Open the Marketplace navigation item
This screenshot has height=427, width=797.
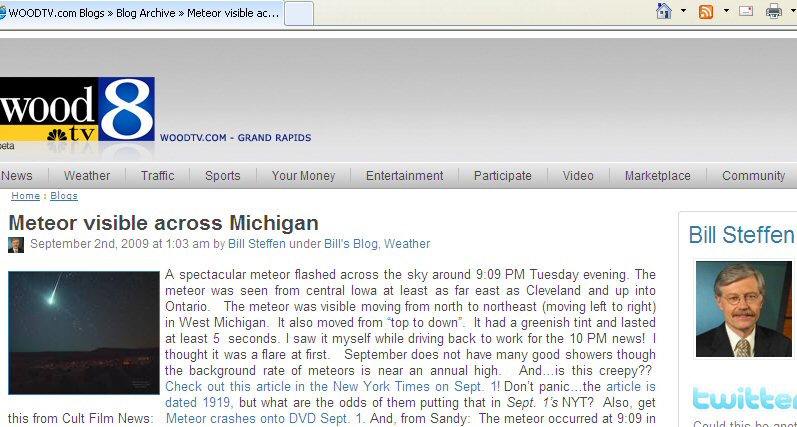point(657,176)
